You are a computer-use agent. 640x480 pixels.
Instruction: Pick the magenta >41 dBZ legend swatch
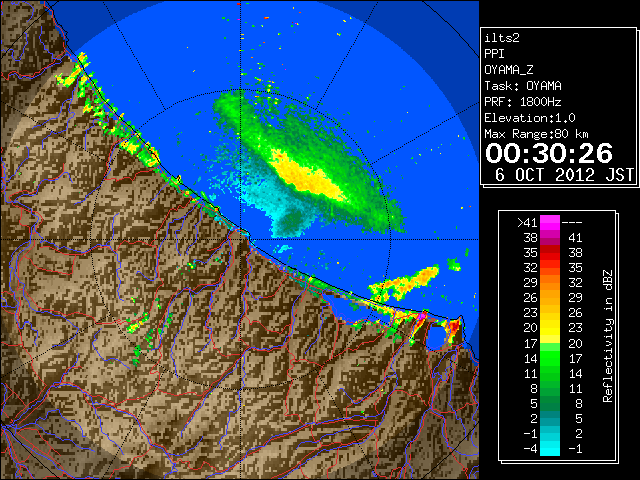click(550, 223)
